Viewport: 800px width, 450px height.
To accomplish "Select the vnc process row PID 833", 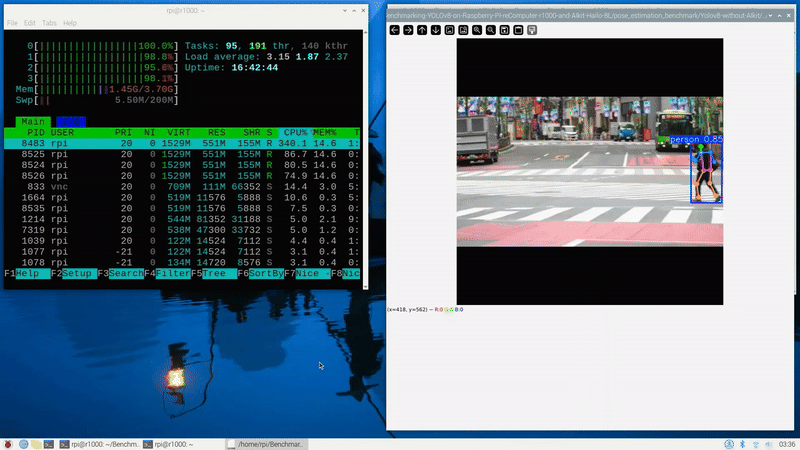I will (x=182, y=187).
